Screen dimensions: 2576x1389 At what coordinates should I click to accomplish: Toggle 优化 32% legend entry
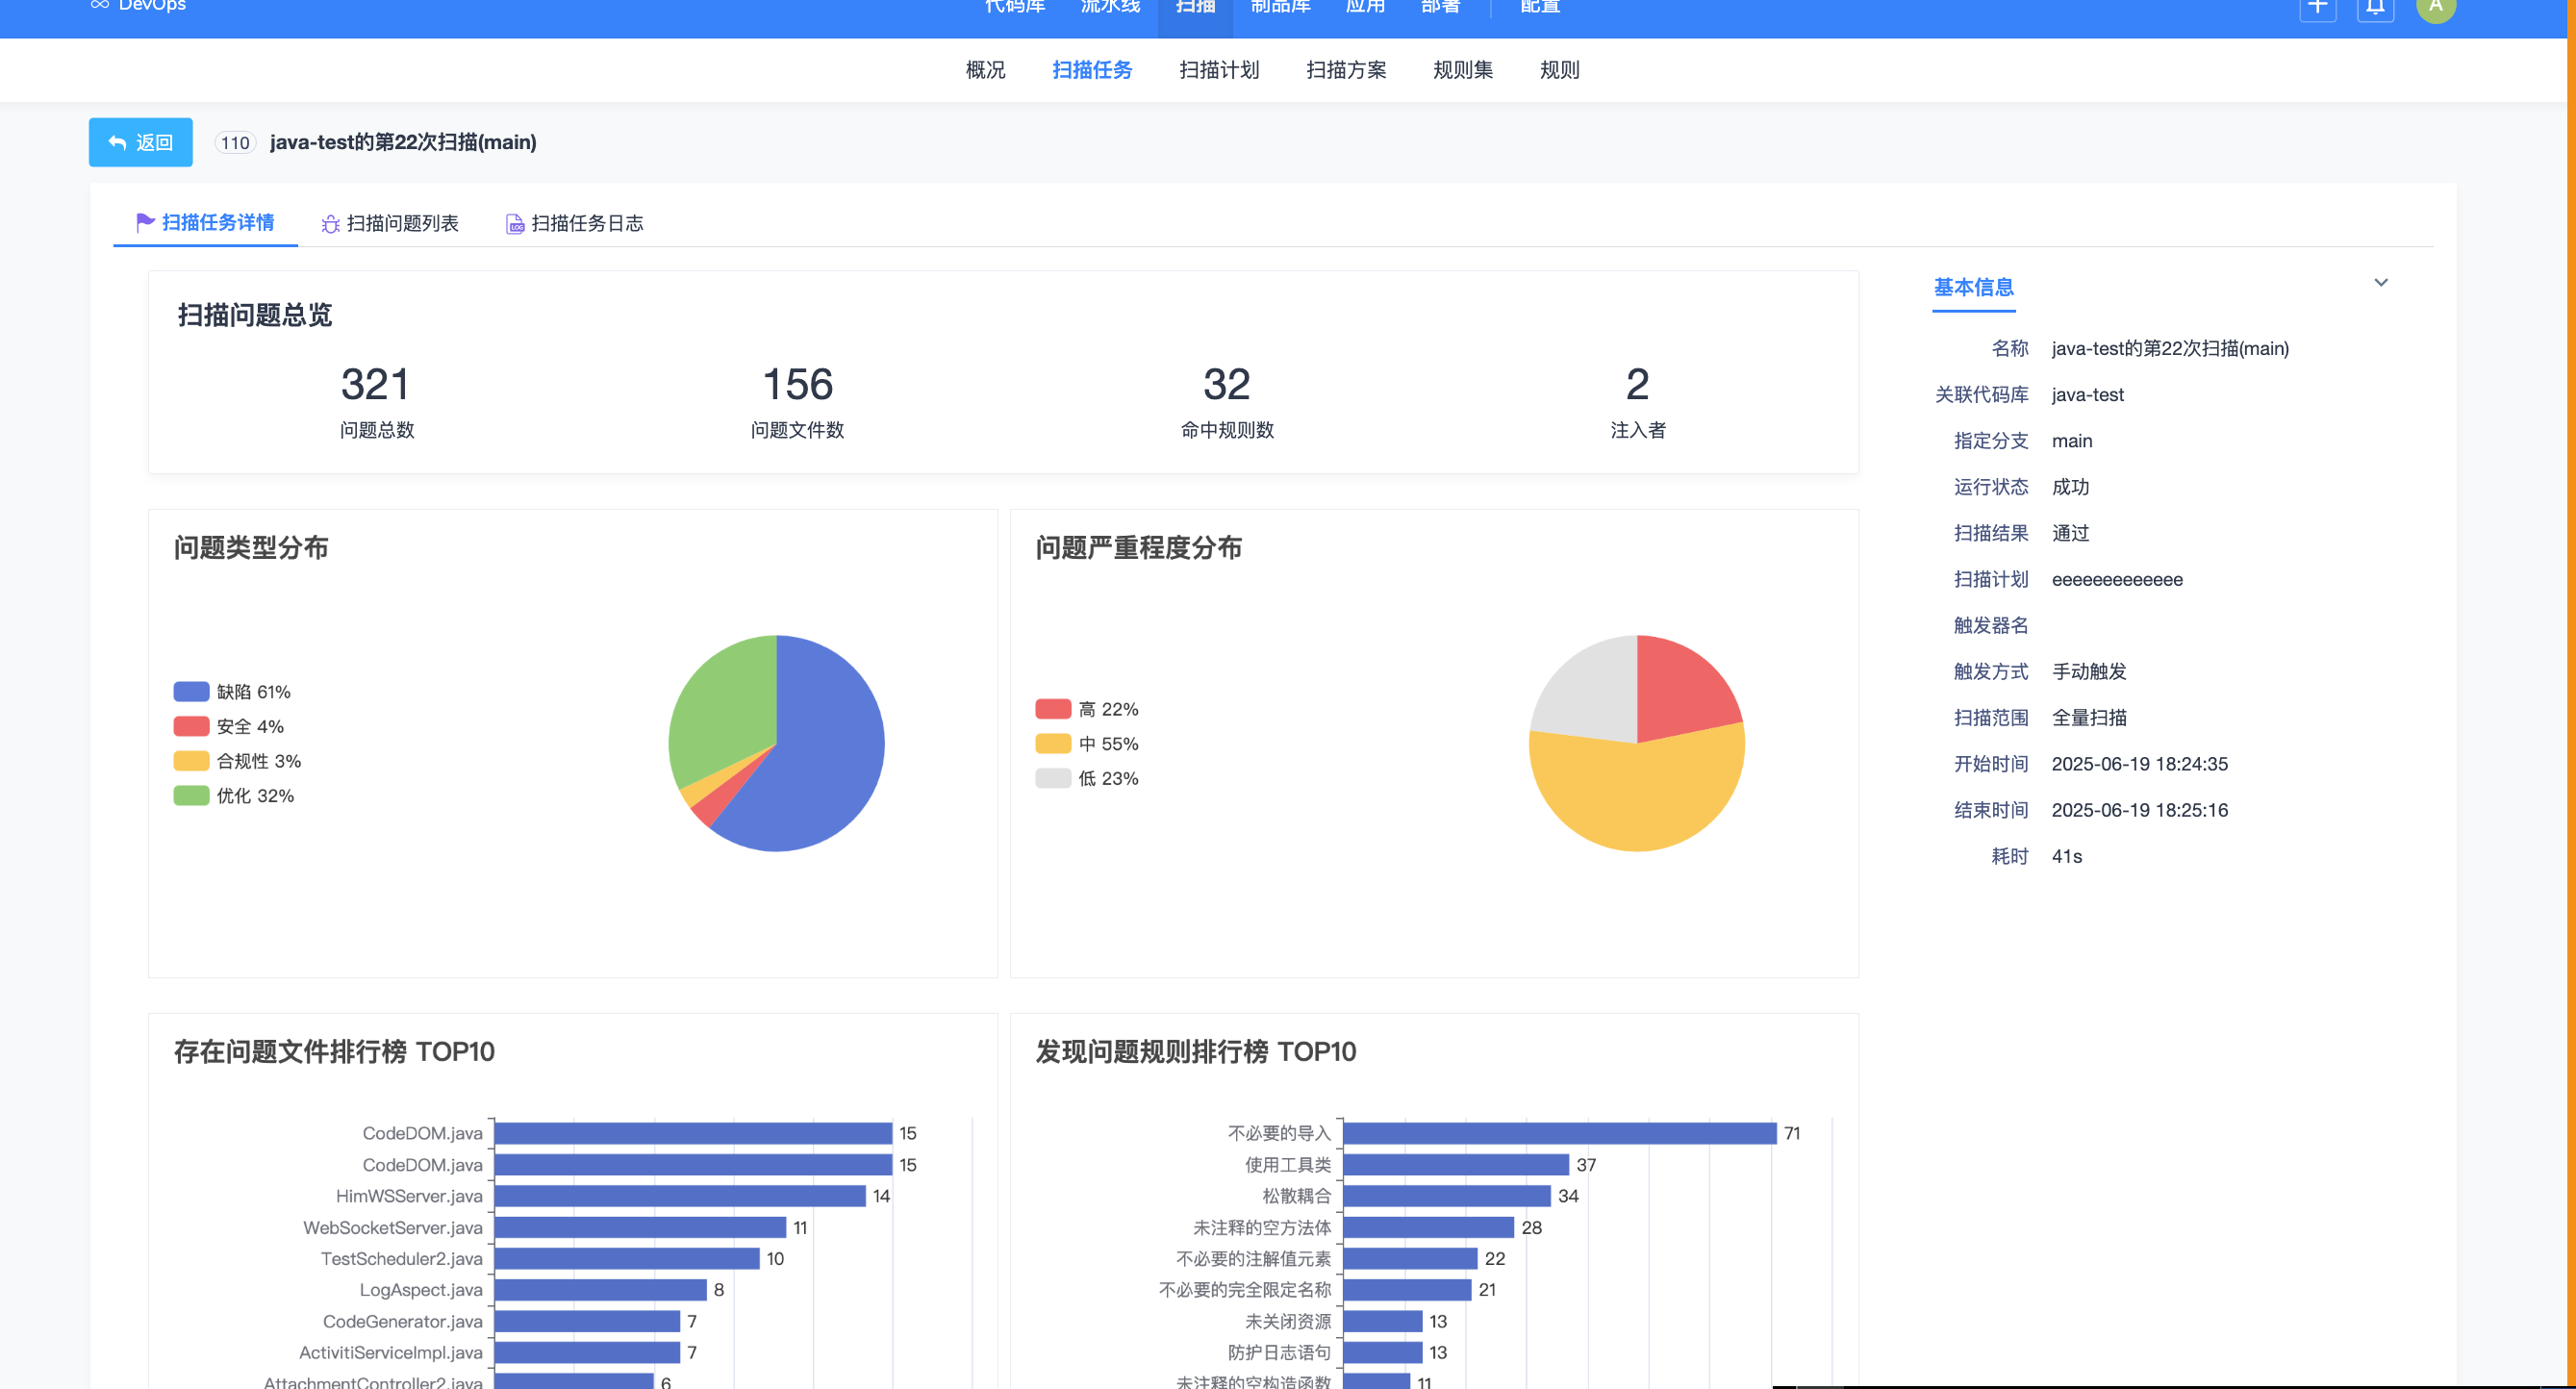tap(234, 796)
